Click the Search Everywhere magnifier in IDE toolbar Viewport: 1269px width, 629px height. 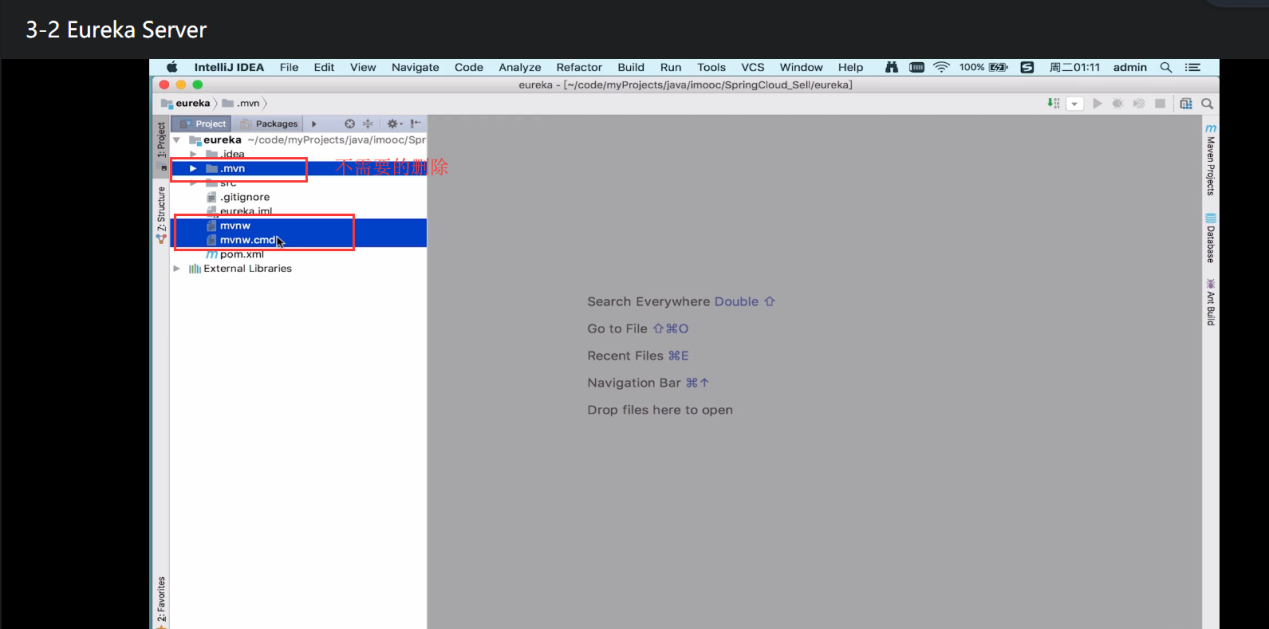point(1207,103)
